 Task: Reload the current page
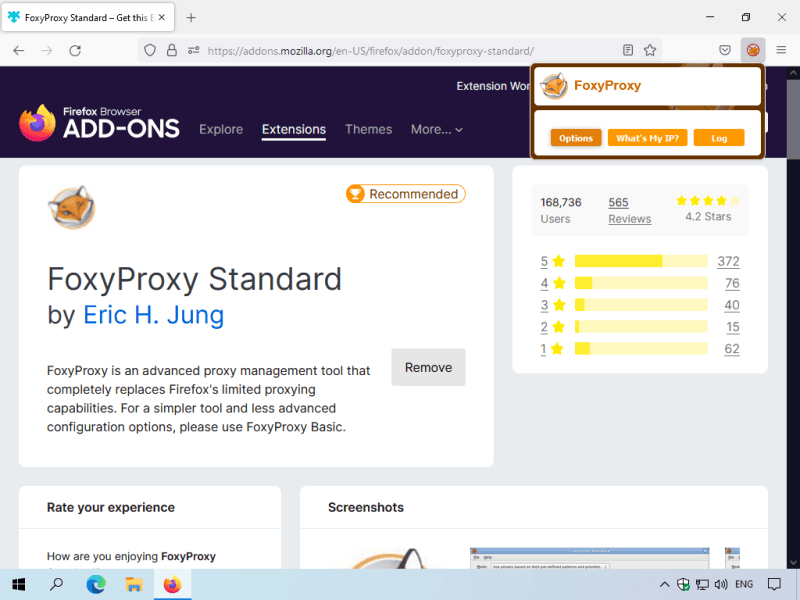(75, 50)
